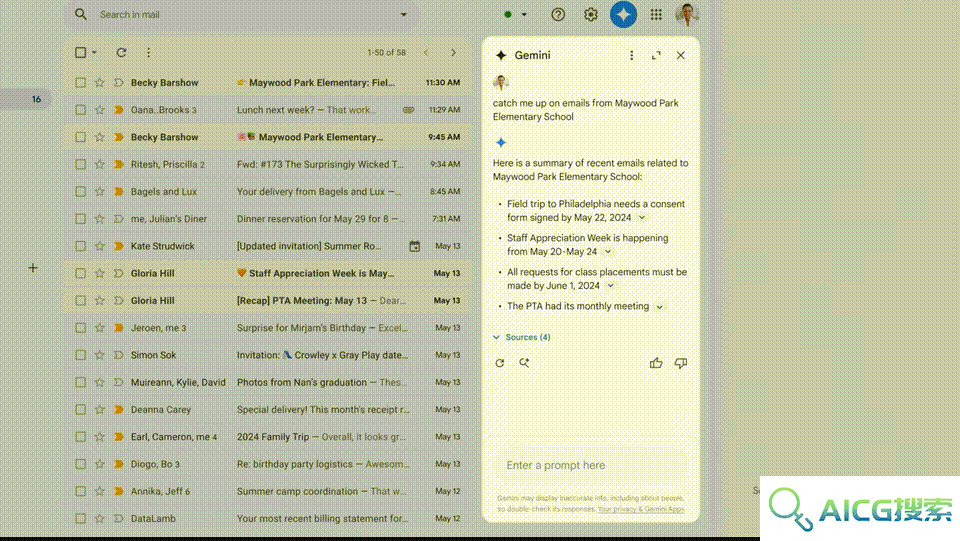The image size is (960, 541).
Task: Select the Ritesh, Priscilla email checkbox
Action: point(80,164)
